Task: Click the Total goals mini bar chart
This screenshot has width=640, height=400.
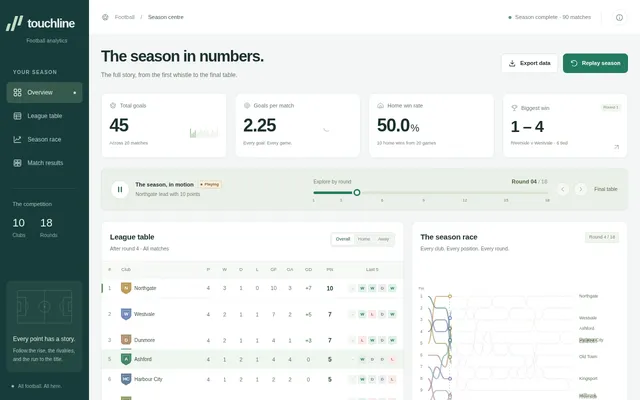Action: [204, 132]
